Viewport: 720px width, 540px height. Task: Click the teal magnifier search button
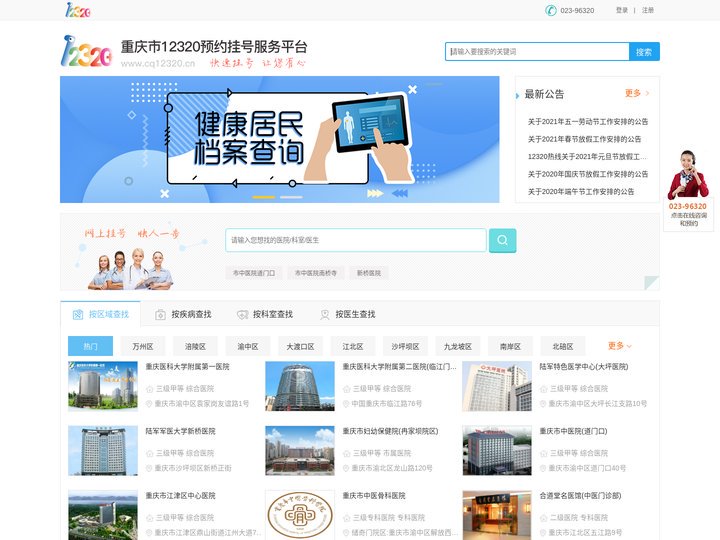coord(502,240)
